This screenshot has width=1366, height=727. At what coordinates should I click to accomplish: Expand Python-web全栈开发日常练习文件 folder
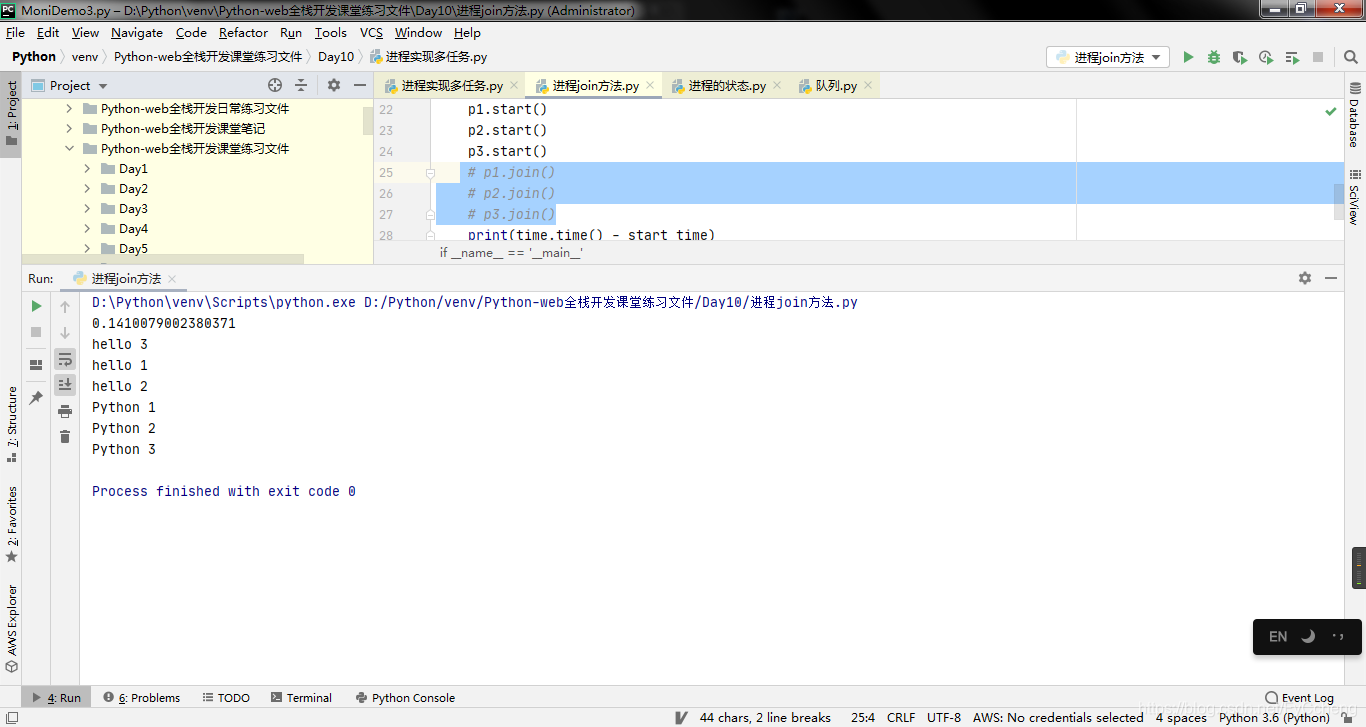69,108
